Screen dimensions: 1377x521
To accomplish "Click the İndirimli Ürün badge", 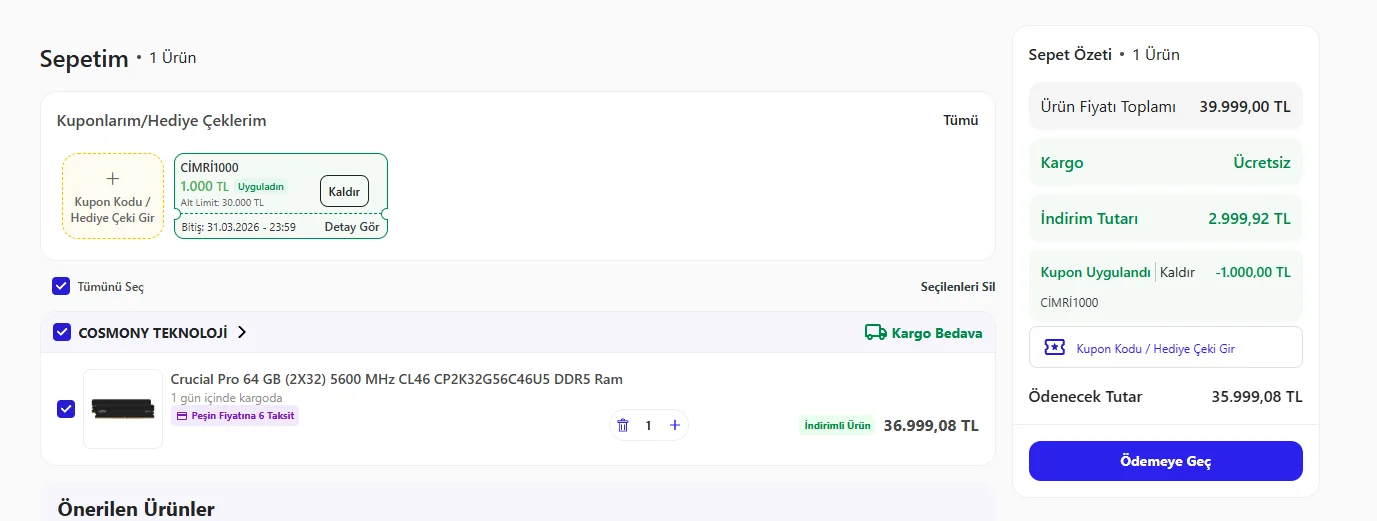I will [x=837, y=425].
